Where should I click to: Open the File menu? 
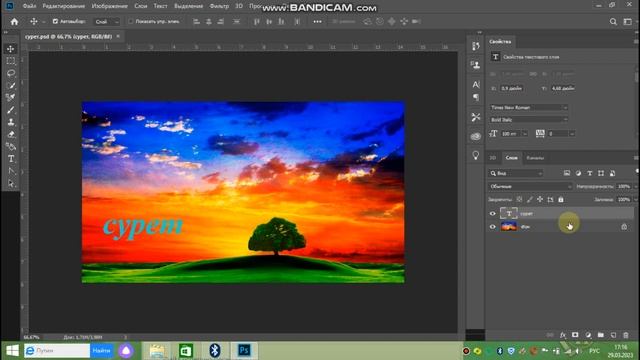29,6
